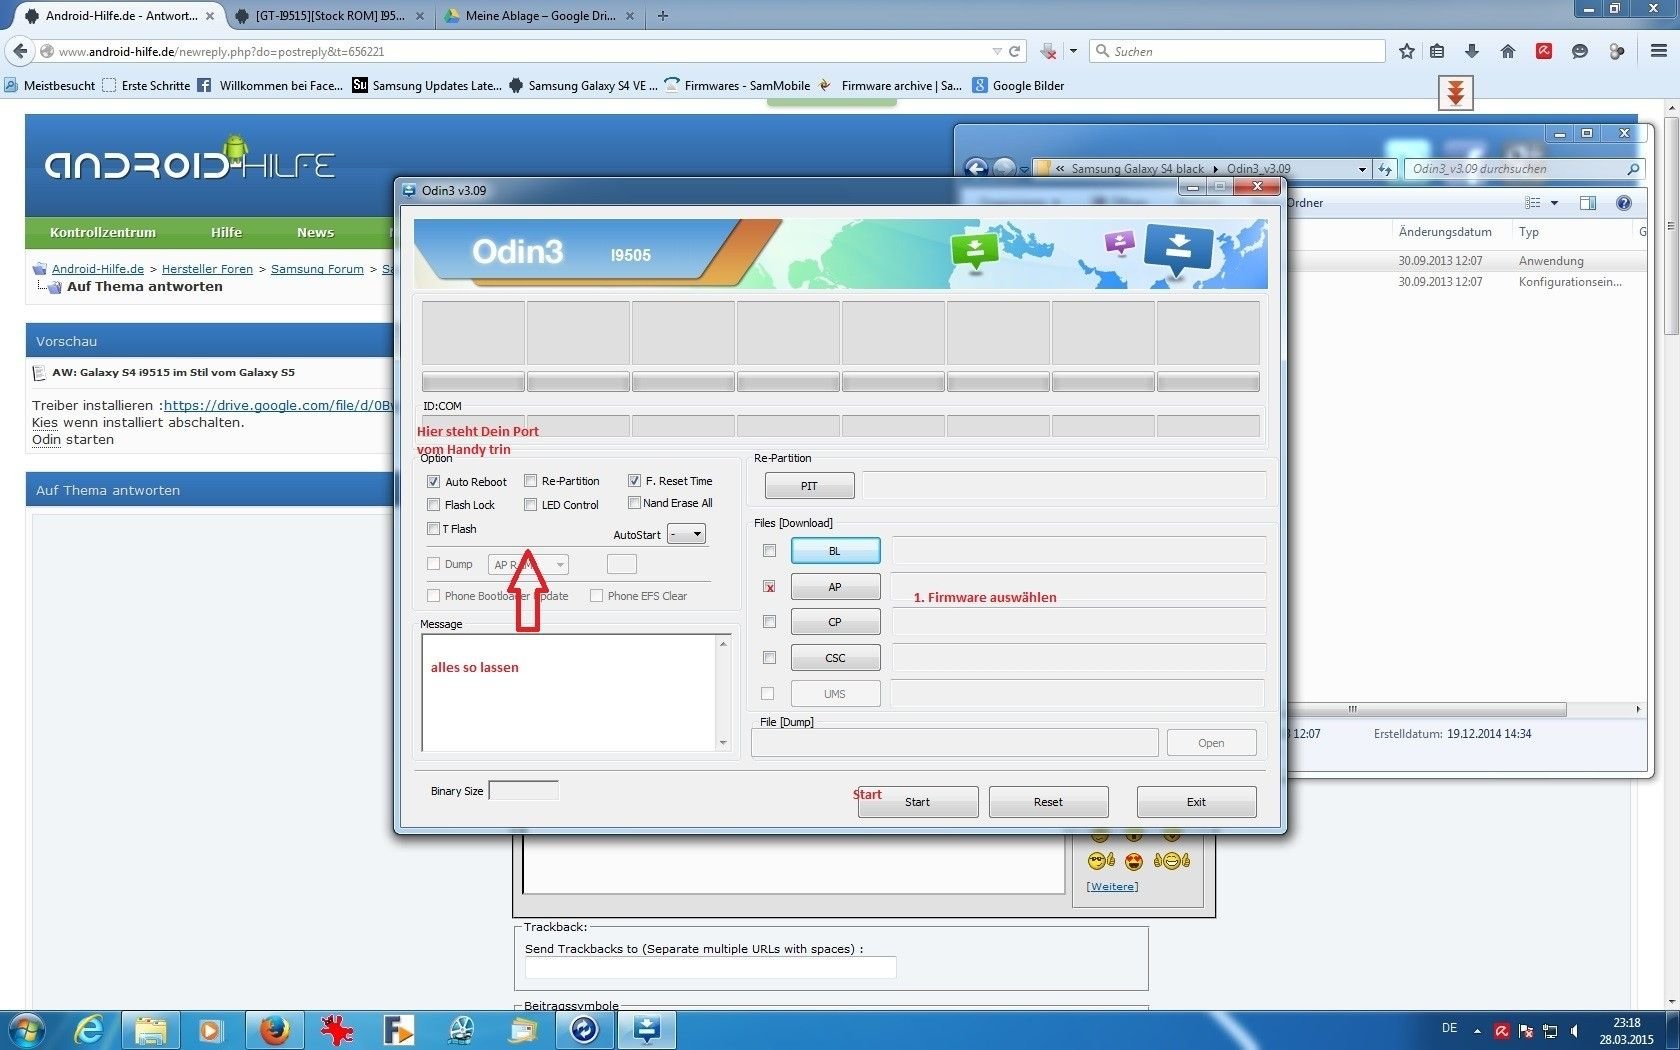1680x1050 pixels.
Task: Click AP button to select firmware
Action: (x=835, y=587)
